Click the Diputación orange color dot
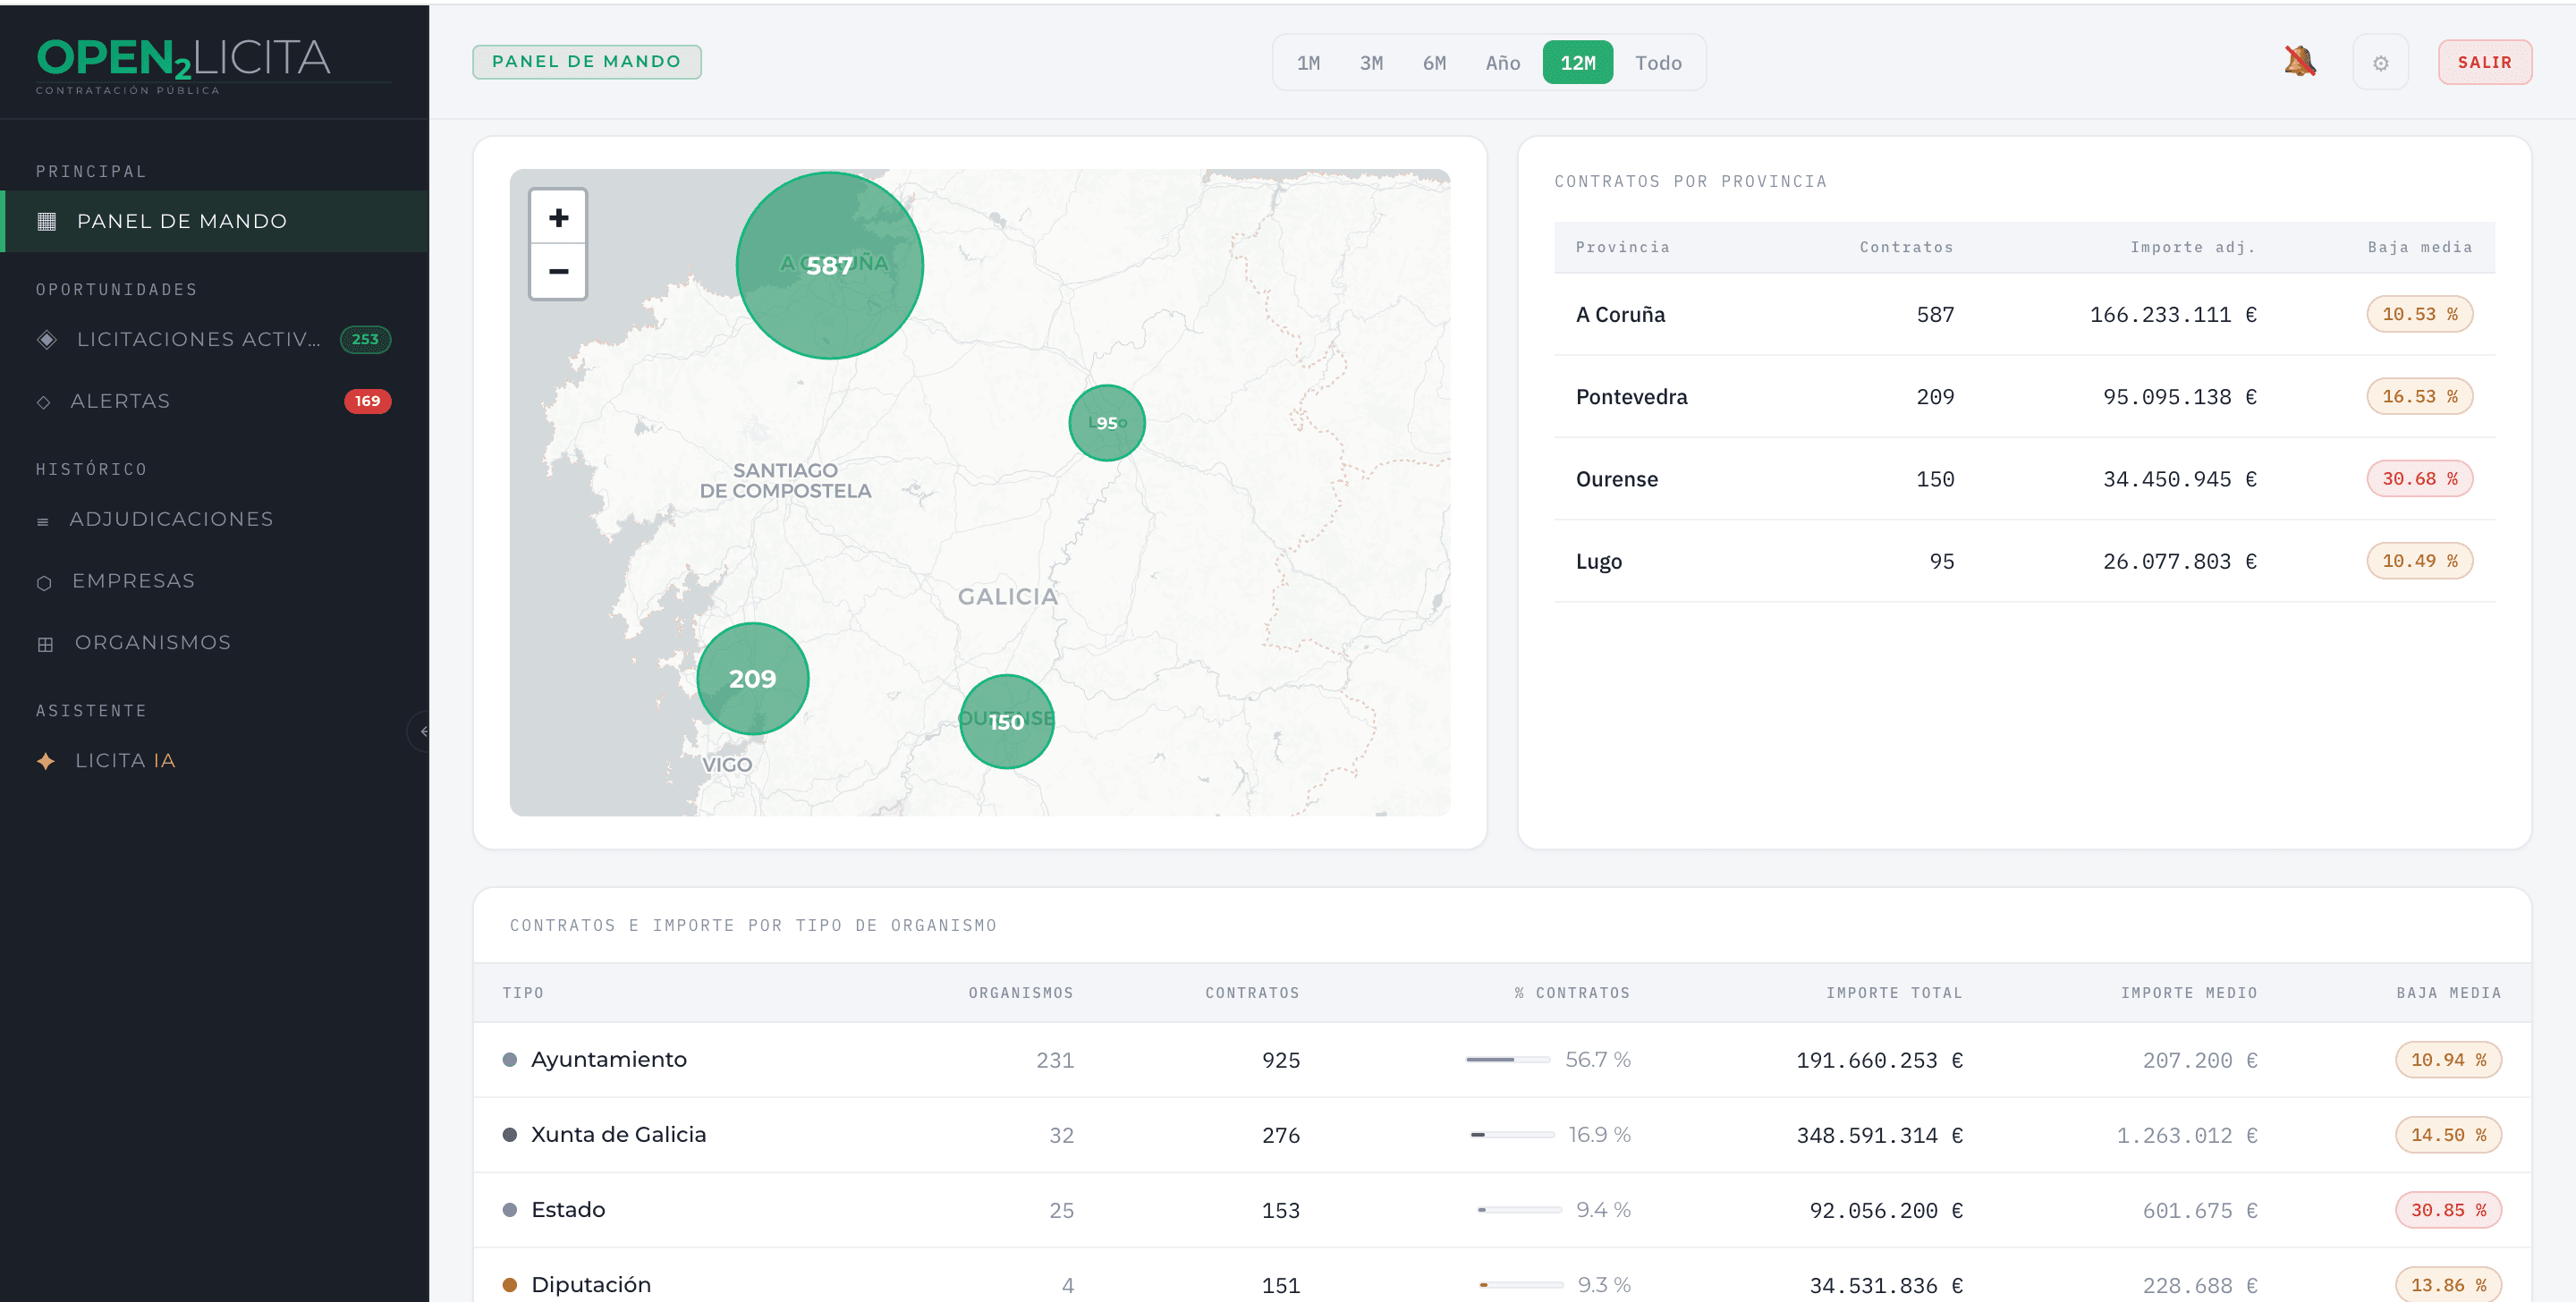 click(509, 1285)
